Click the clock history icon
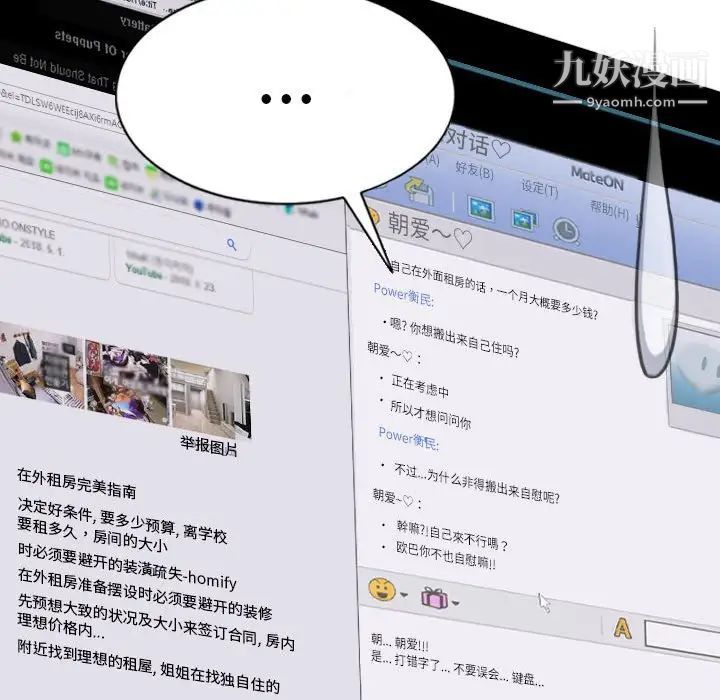The height and width of the screenshot is (700, 720). (x=567, y=231)
